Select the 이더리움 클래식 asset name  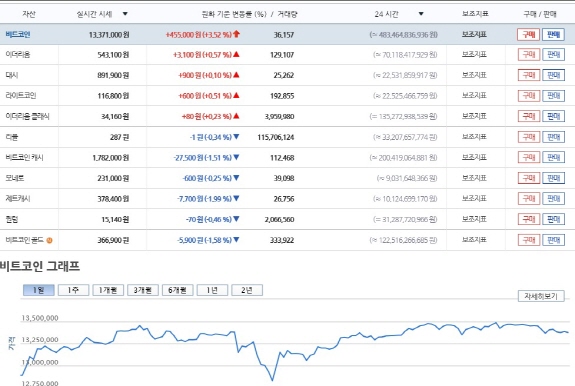(x=28, y=116)
